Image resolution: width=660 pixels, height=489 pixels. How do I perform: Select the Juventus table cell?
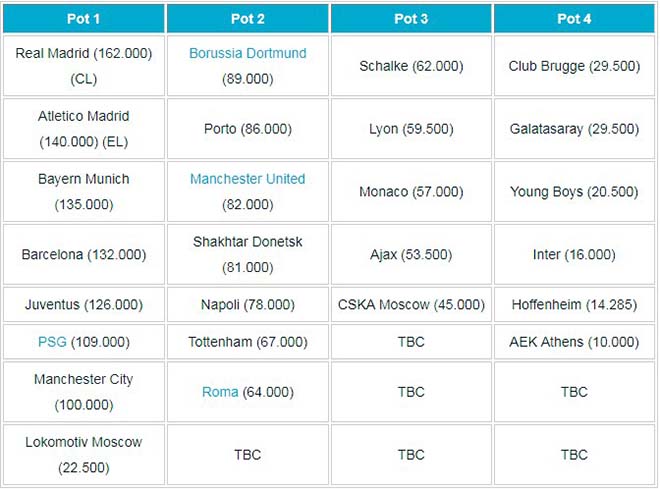click(84, 305)
